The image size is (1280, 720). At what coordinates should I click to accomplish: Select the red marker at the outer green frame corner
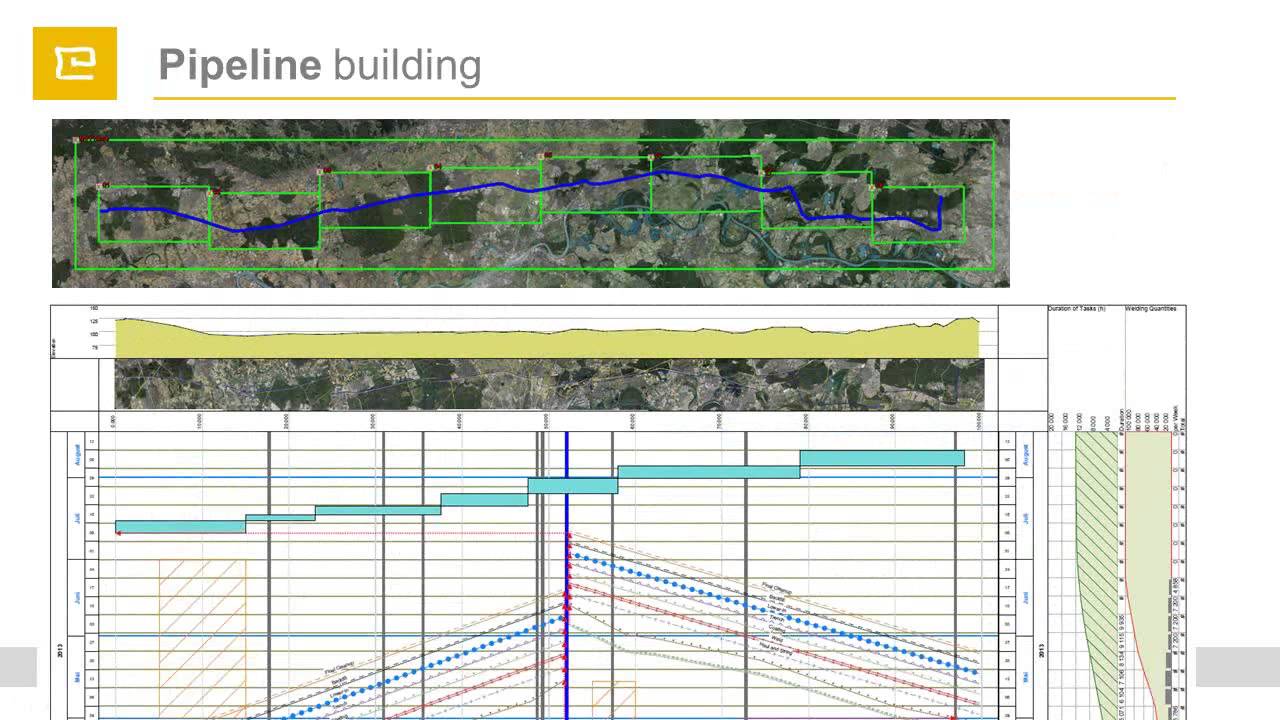pyautogui.click(x=77, y=140)
